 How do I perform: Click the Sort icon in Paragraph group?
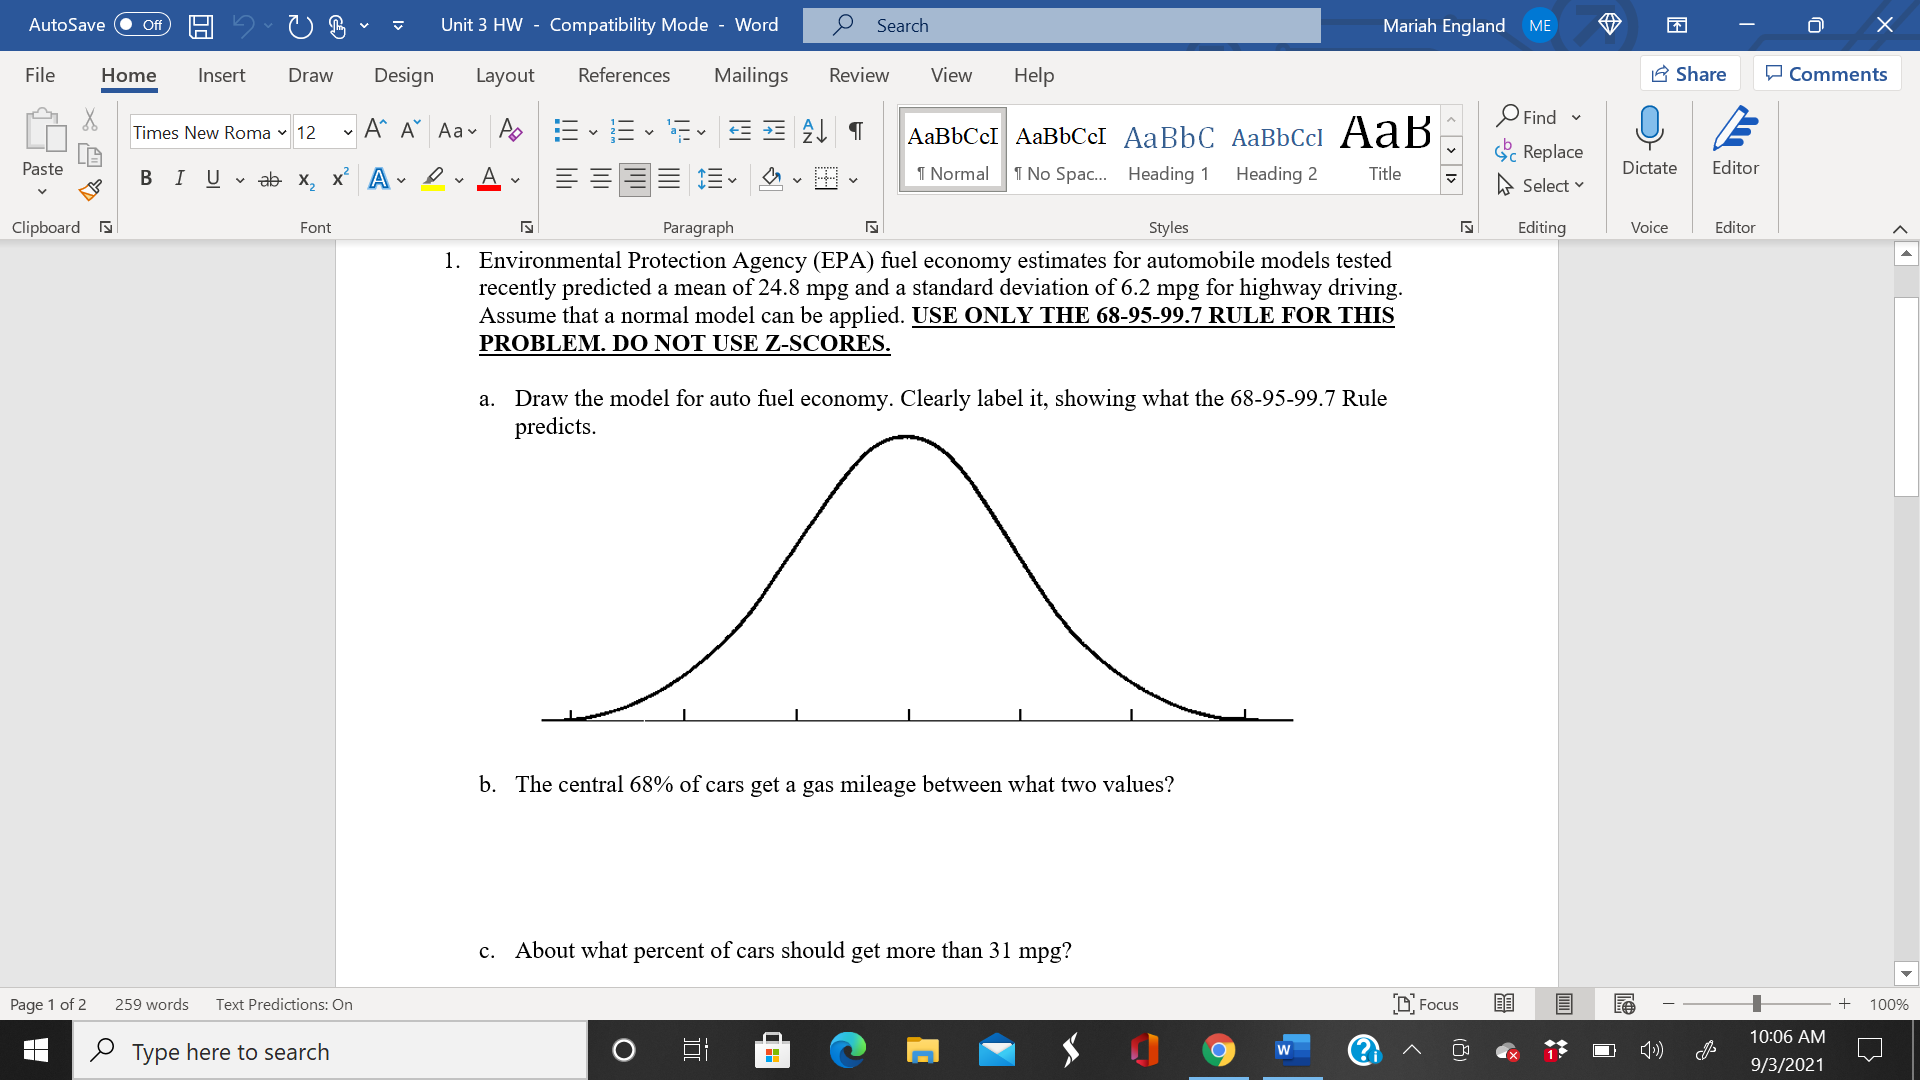point(814,131)
